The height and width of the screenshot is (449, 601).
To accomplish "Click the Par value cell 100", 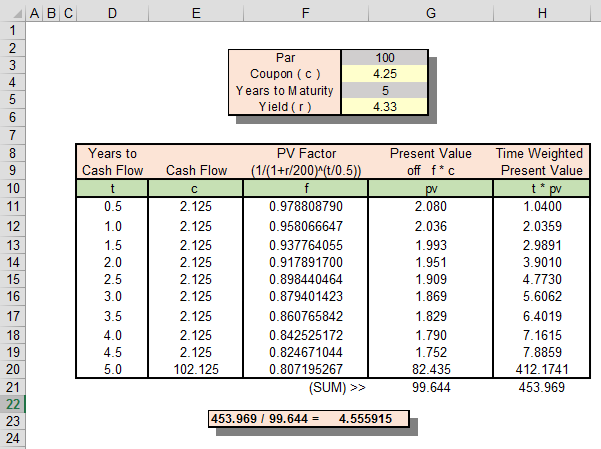I will [385, 58].
